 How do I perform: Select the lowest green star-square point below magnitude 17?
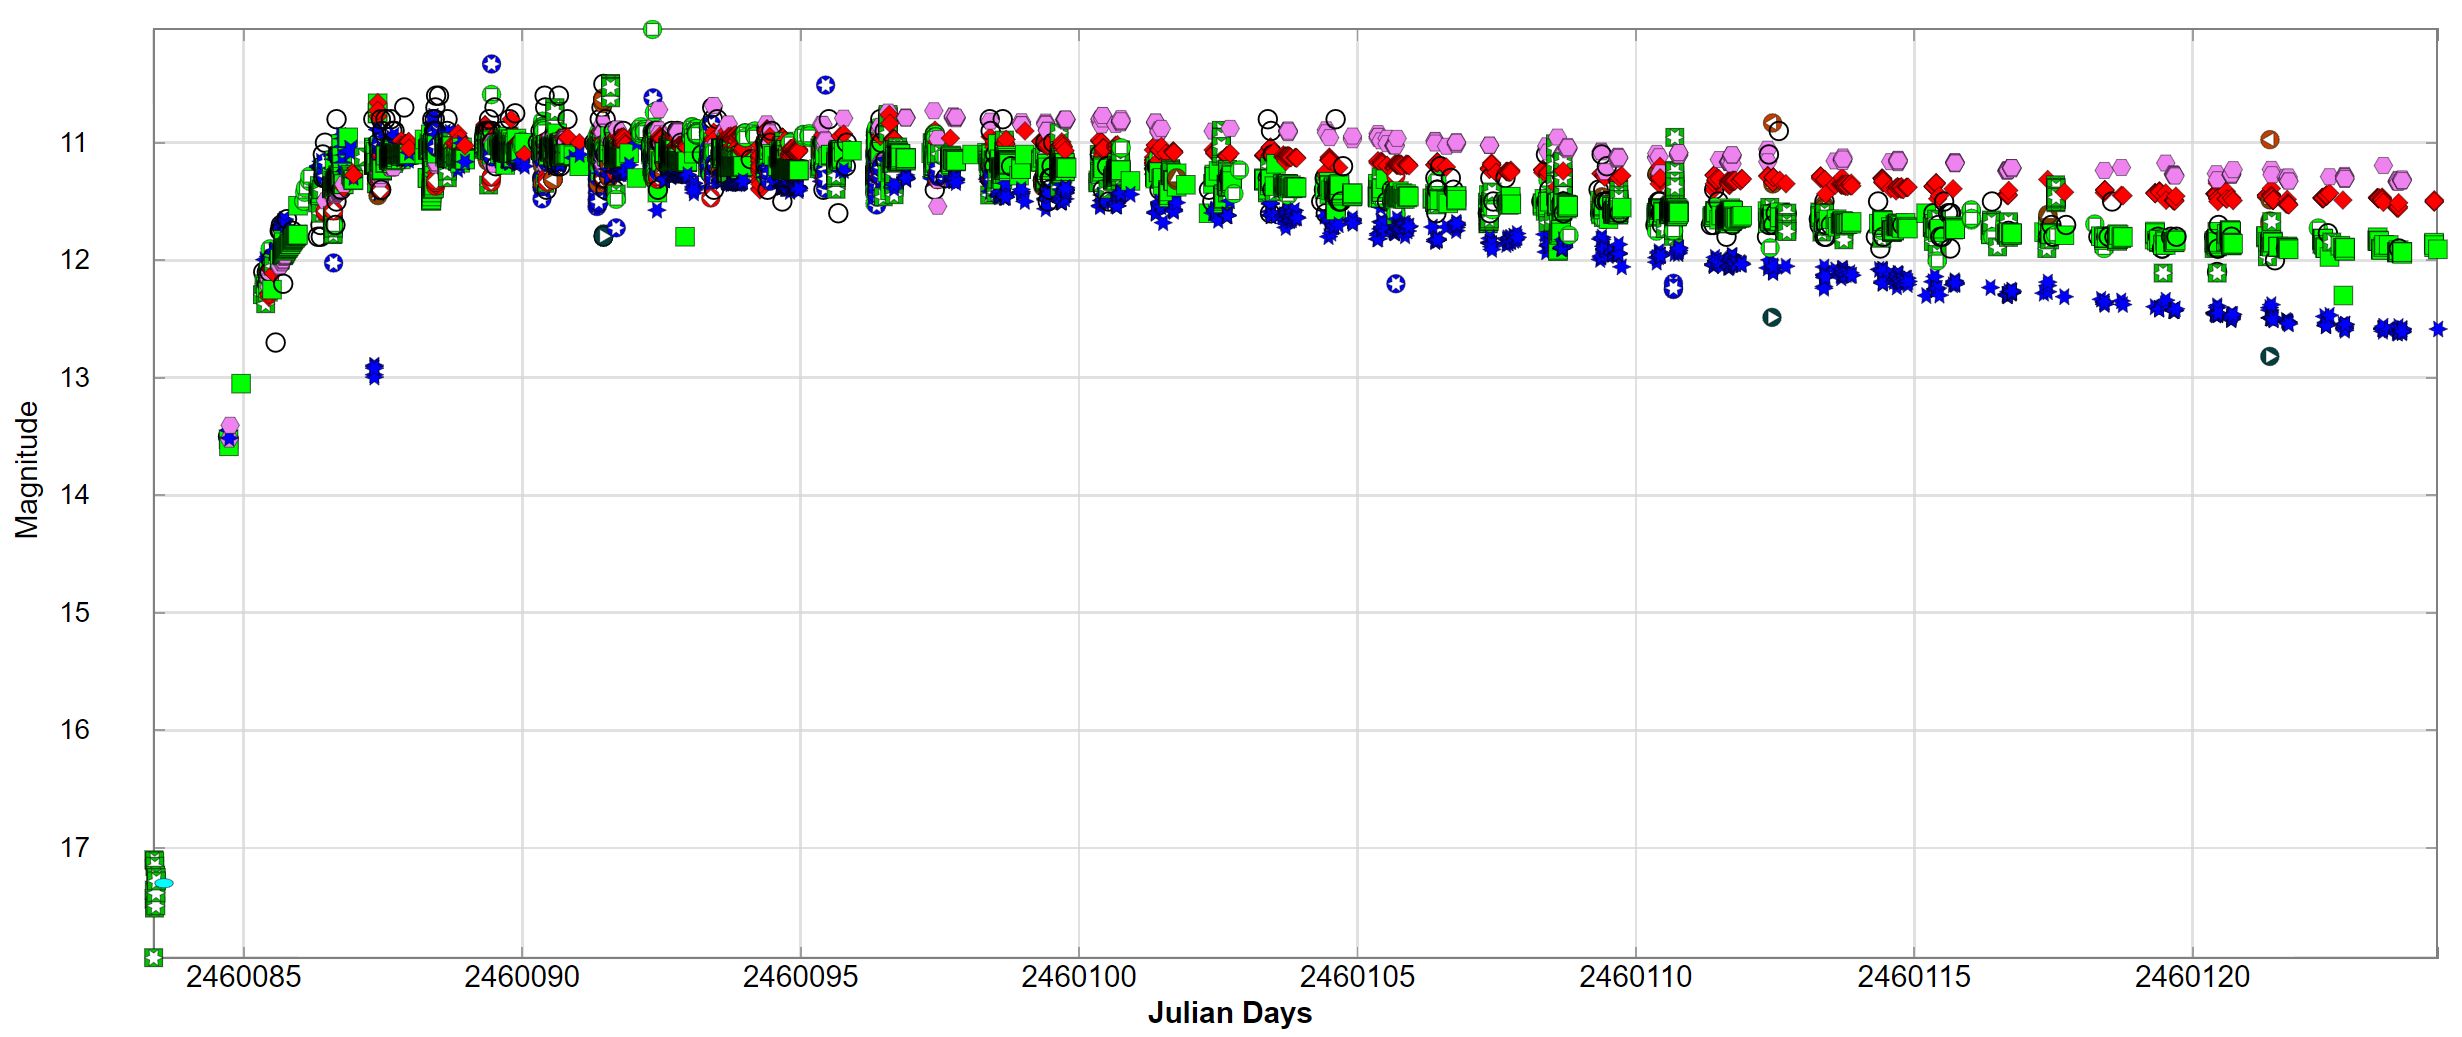(x=153, y=957)
